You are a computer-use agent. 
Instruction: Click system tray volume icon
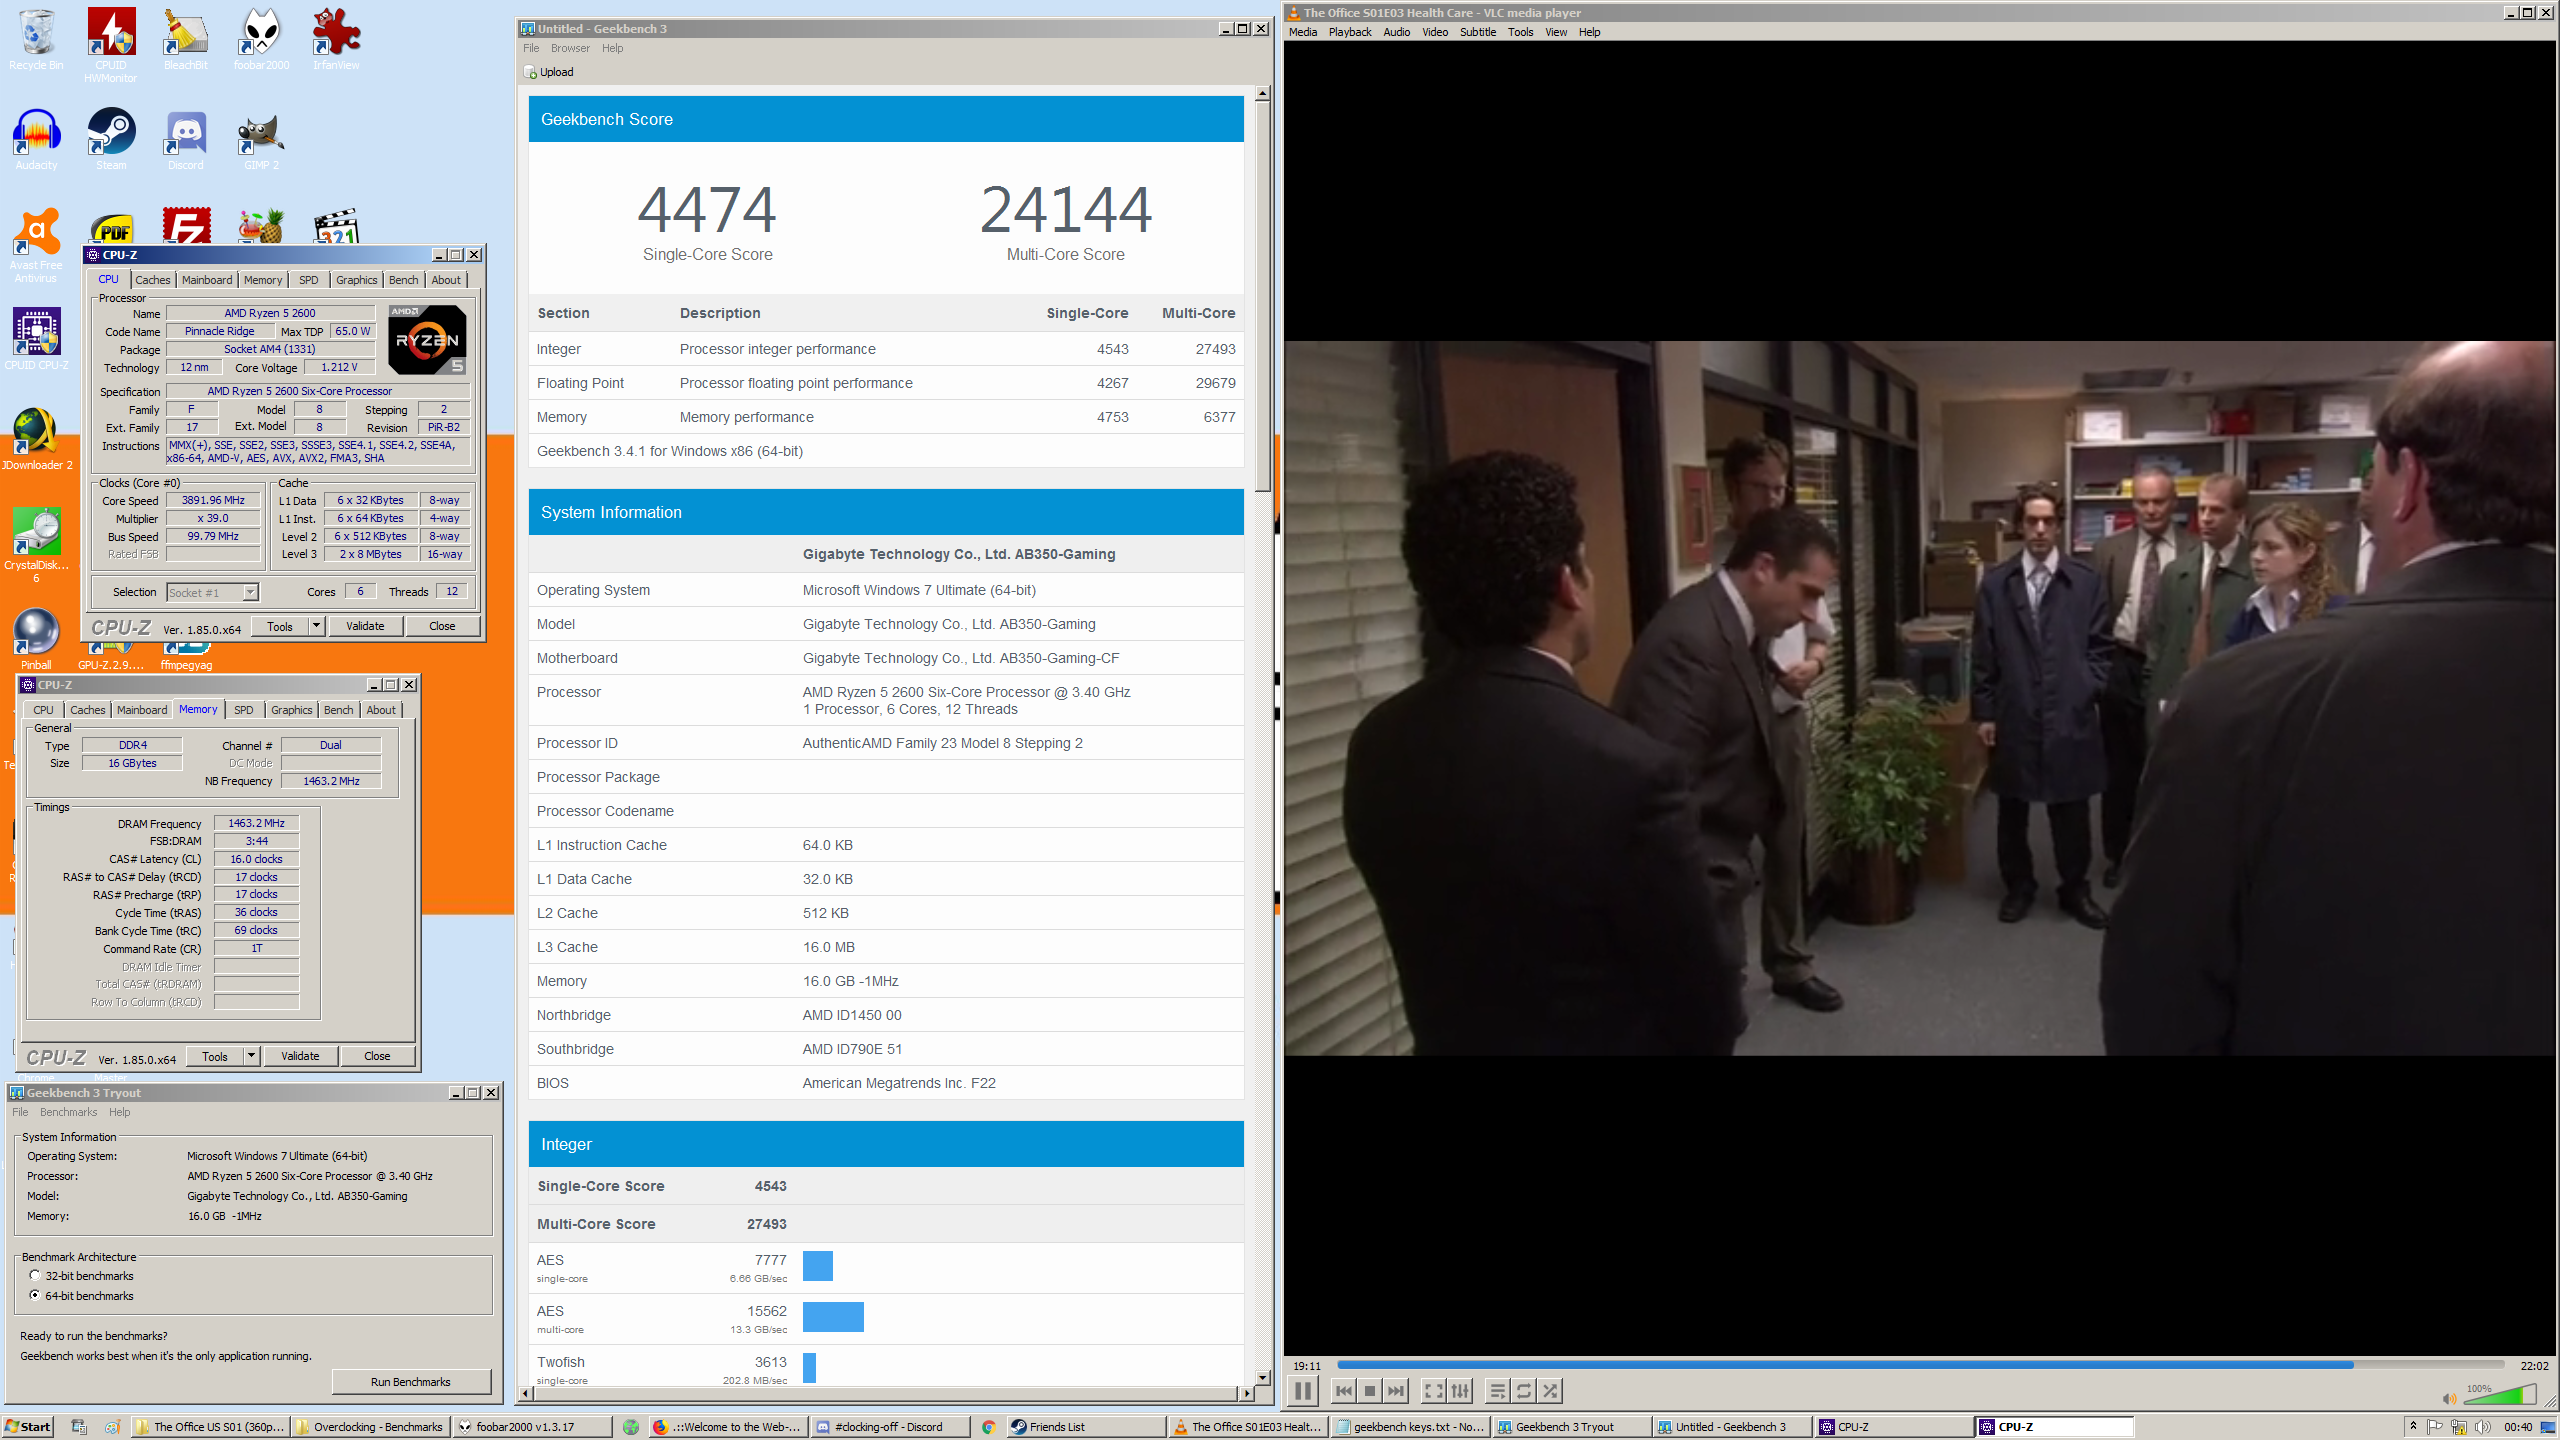point(2482,1427)
